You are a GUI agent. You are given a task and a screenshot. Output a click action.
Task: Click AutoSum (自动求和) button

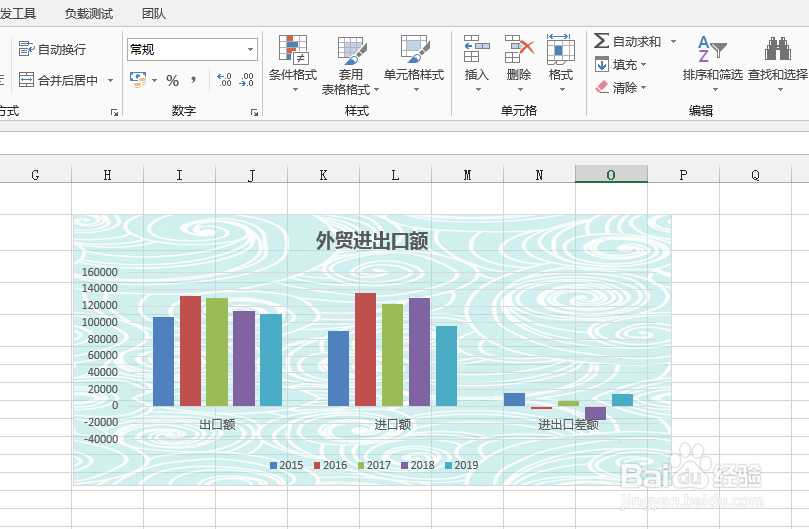[x=627, y=41]
